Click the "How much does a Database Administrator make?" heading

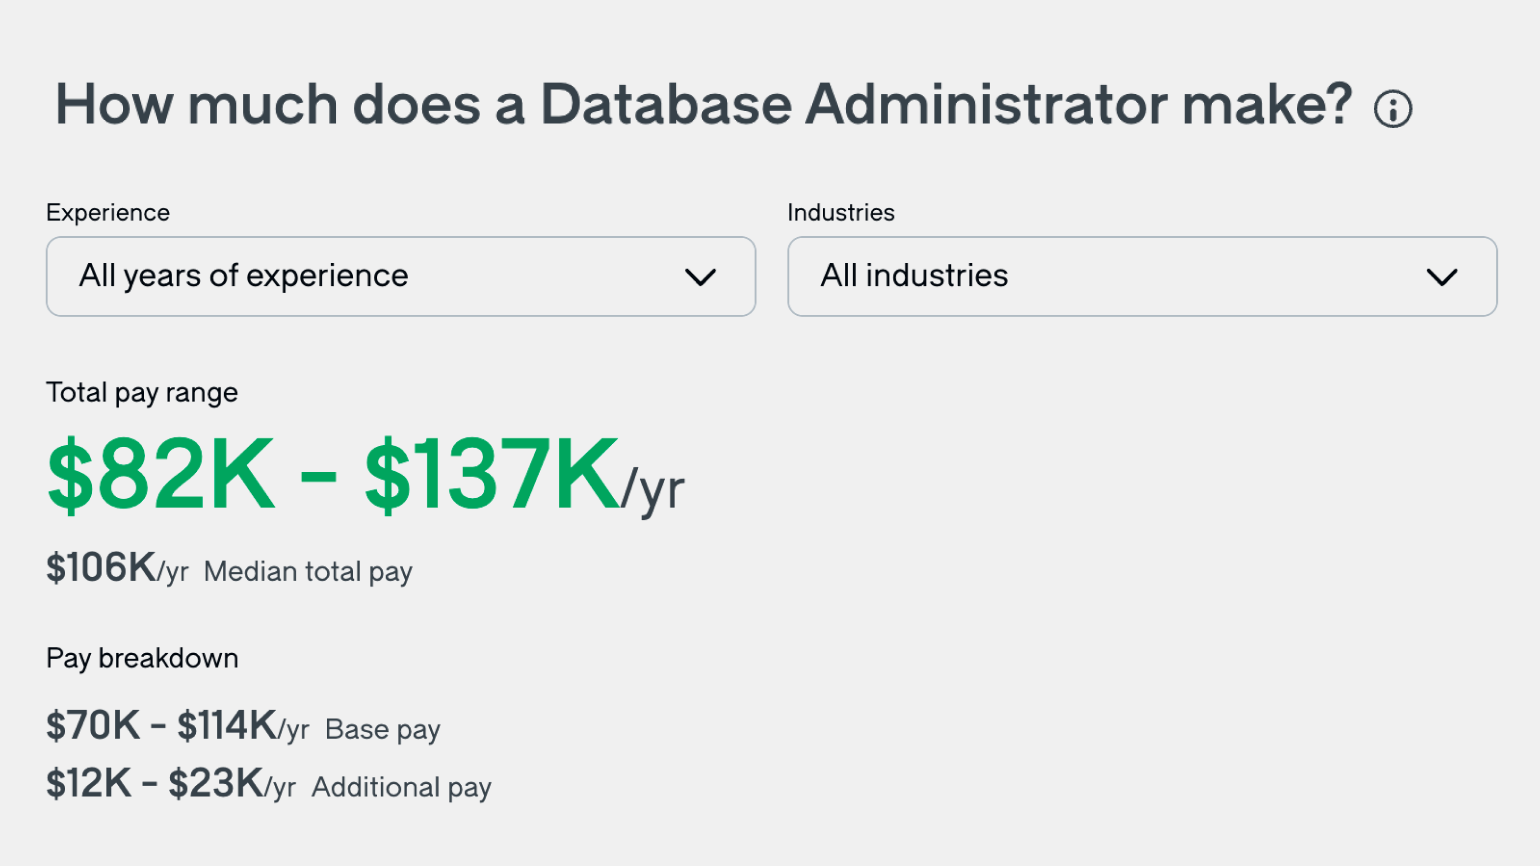pyautogui.click(x=703, y=105)
